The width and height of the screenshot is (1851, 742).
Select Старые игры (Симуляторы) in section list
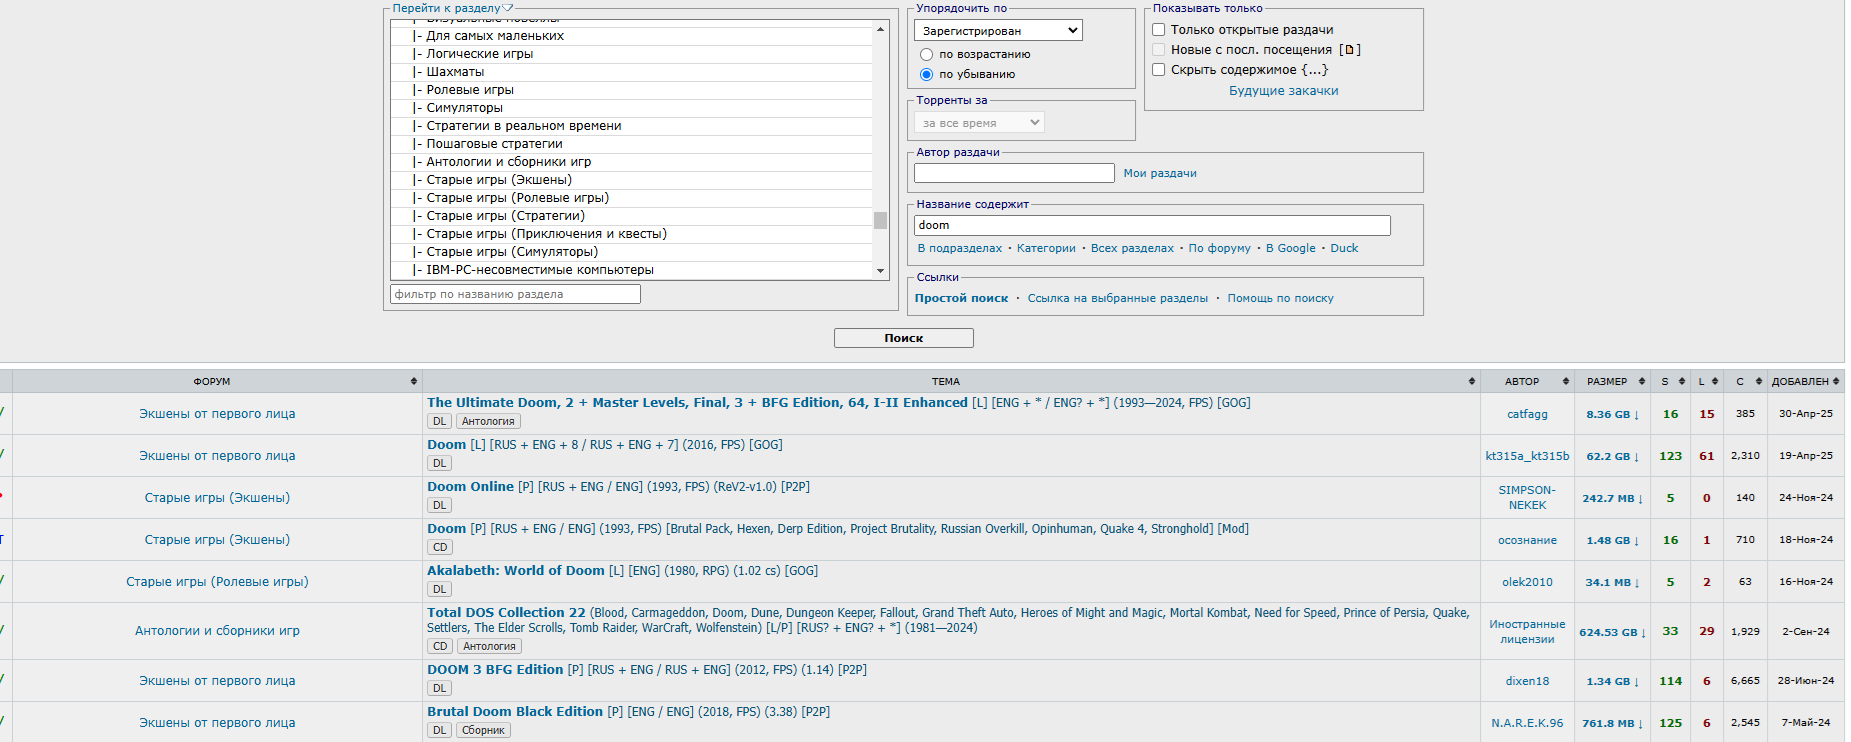tap(632, 252)
